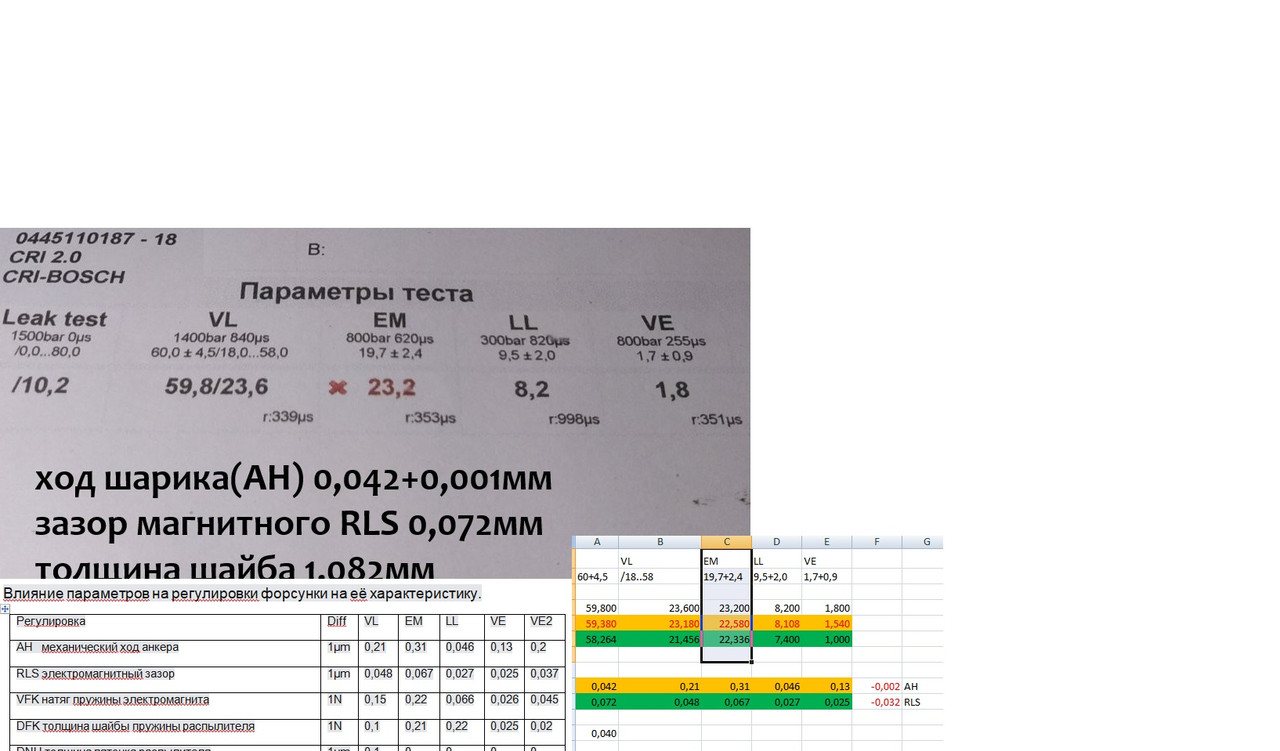Image resolution: width=1280 pixels, height=751 pixels.
Task: Click the 'CRI-BOSCH' text on report
Action: [x=65, y=277]
